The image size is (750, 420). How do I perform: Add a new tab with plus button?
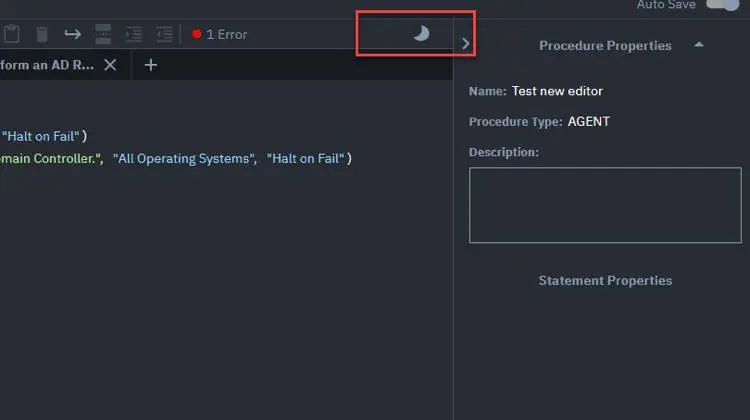point(151,65)
